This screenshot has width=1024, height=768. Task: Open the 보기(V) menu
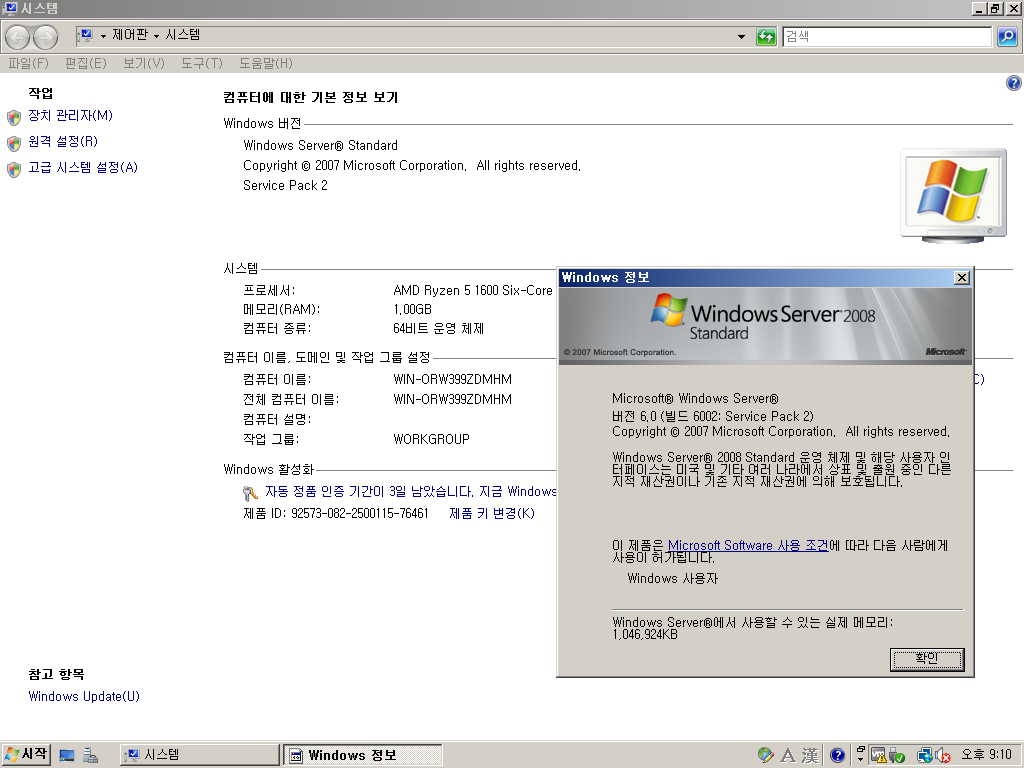pyautogui.click(x=144, y=63)
